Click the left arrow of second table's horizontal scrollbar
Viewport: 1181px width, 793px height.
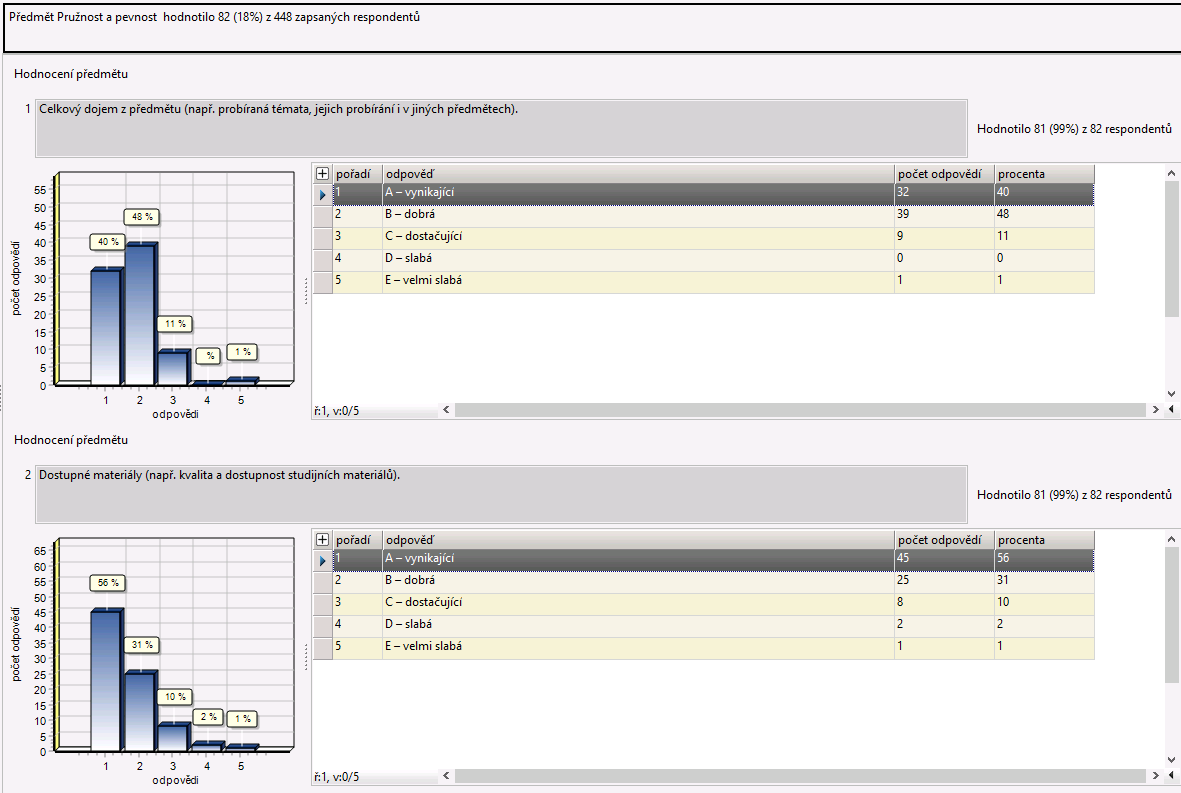(x=447, y=776)
